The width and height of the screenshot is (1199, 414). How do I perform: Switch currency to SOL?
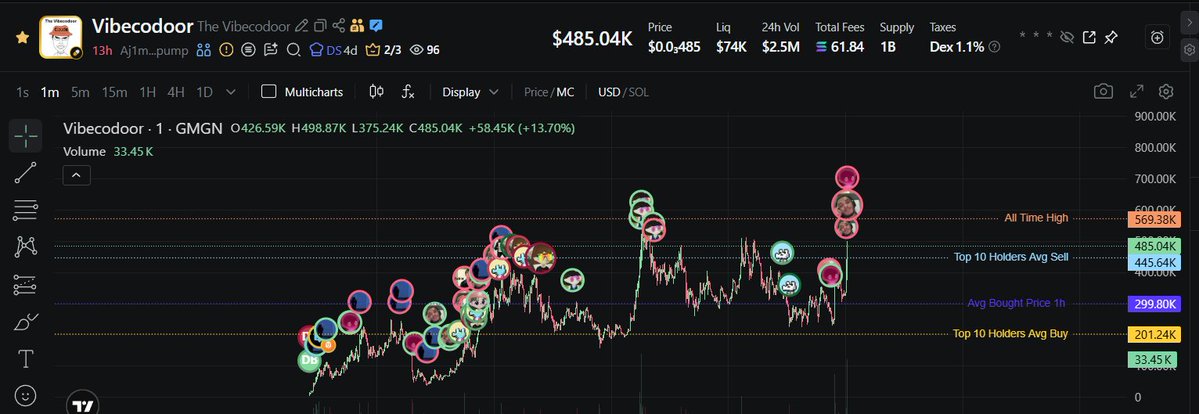tap(638, 92)
